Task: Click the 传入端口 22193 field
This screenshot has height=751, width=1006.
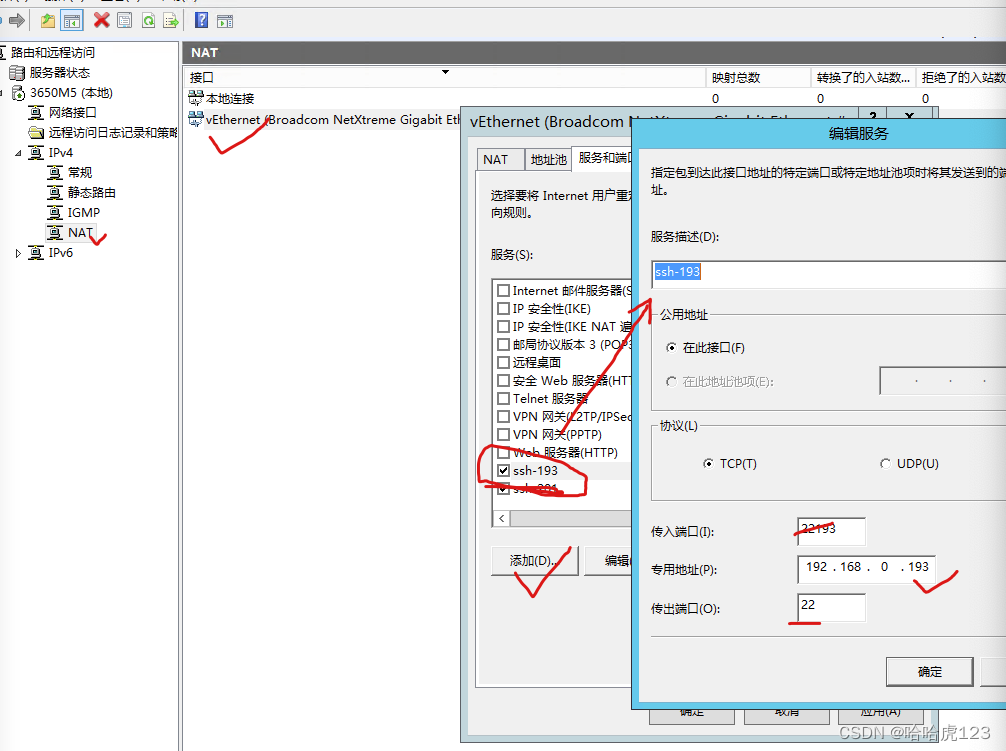Action: pos(831,531)
